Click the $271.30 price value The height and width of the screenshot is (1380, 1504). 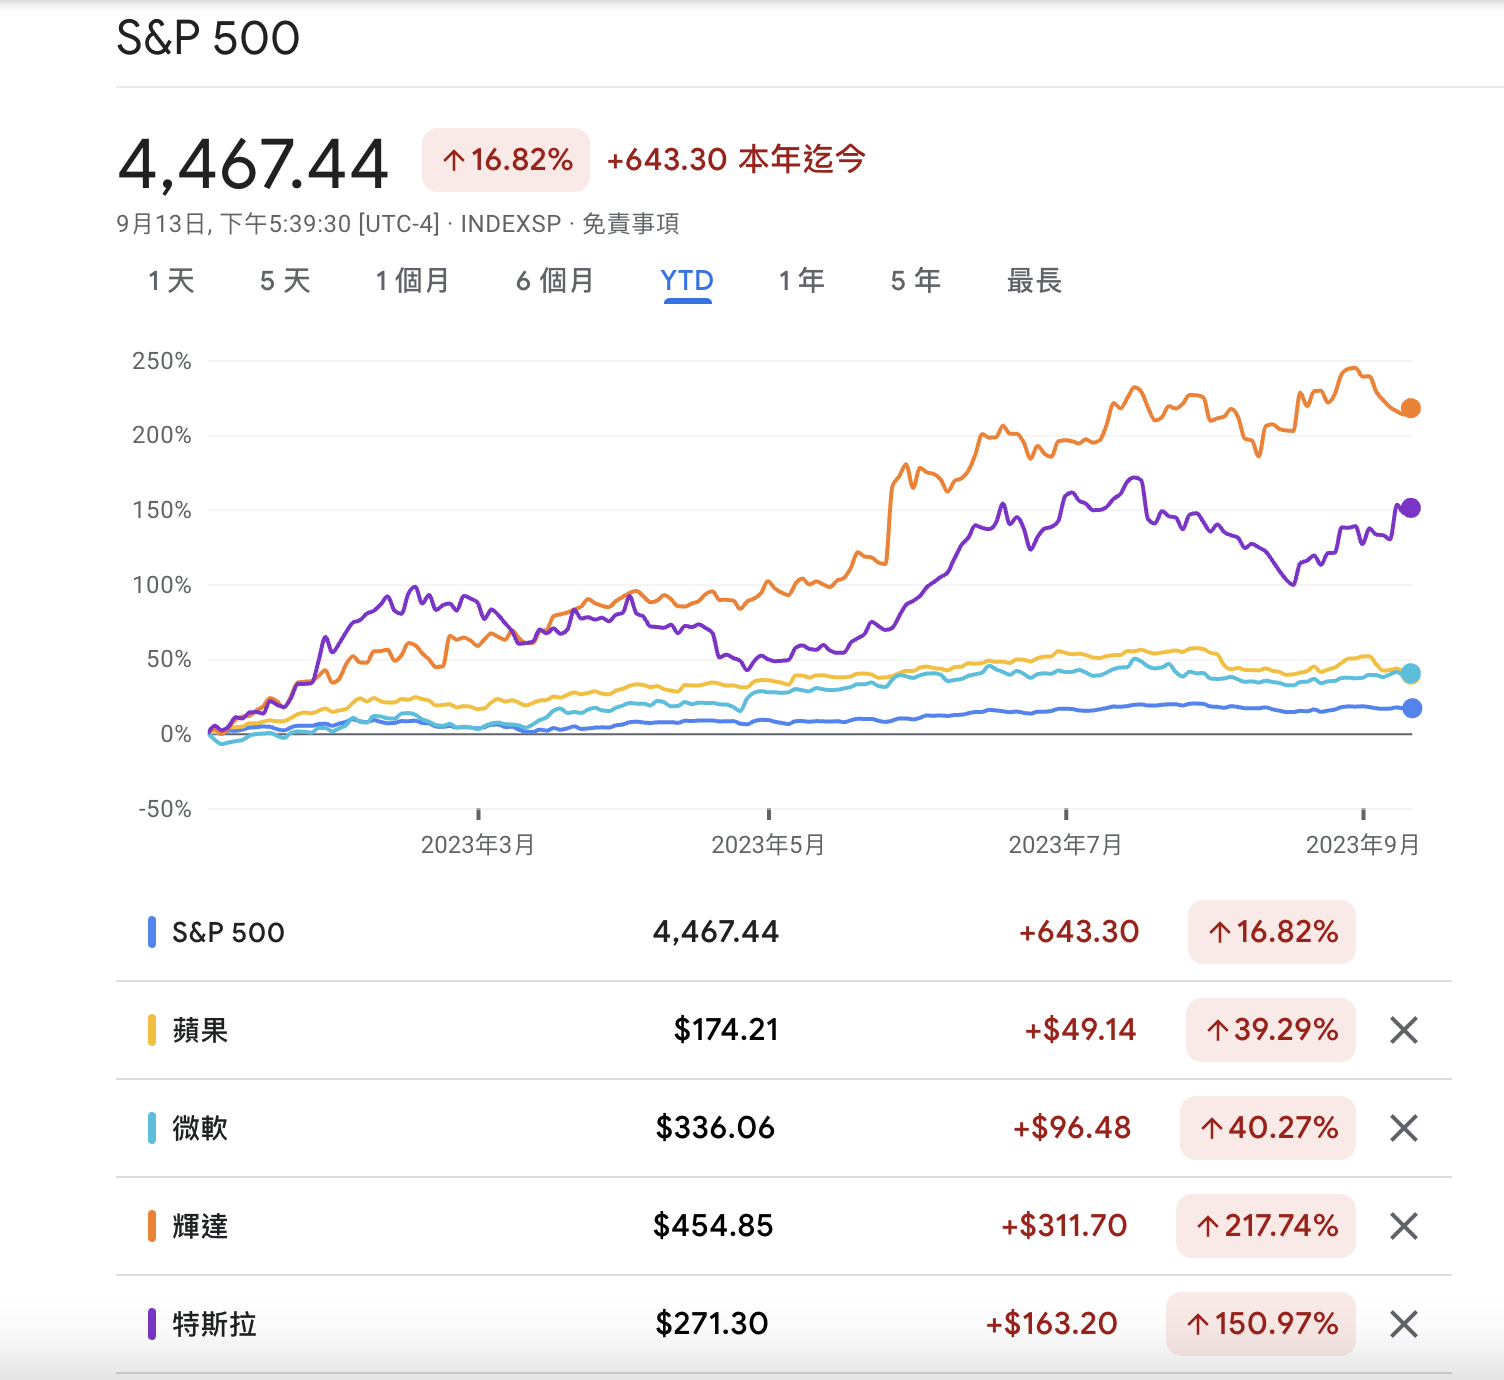click(712, 1324)
